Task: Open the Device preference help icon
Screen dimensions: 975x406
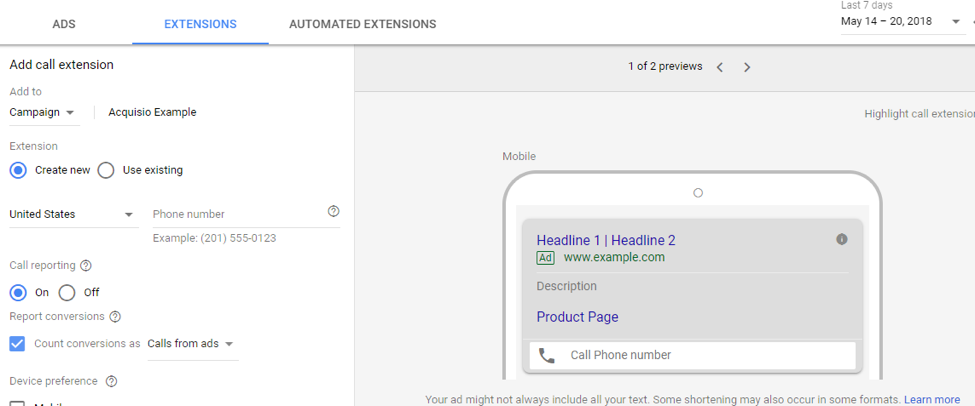Action: point(111,381)
